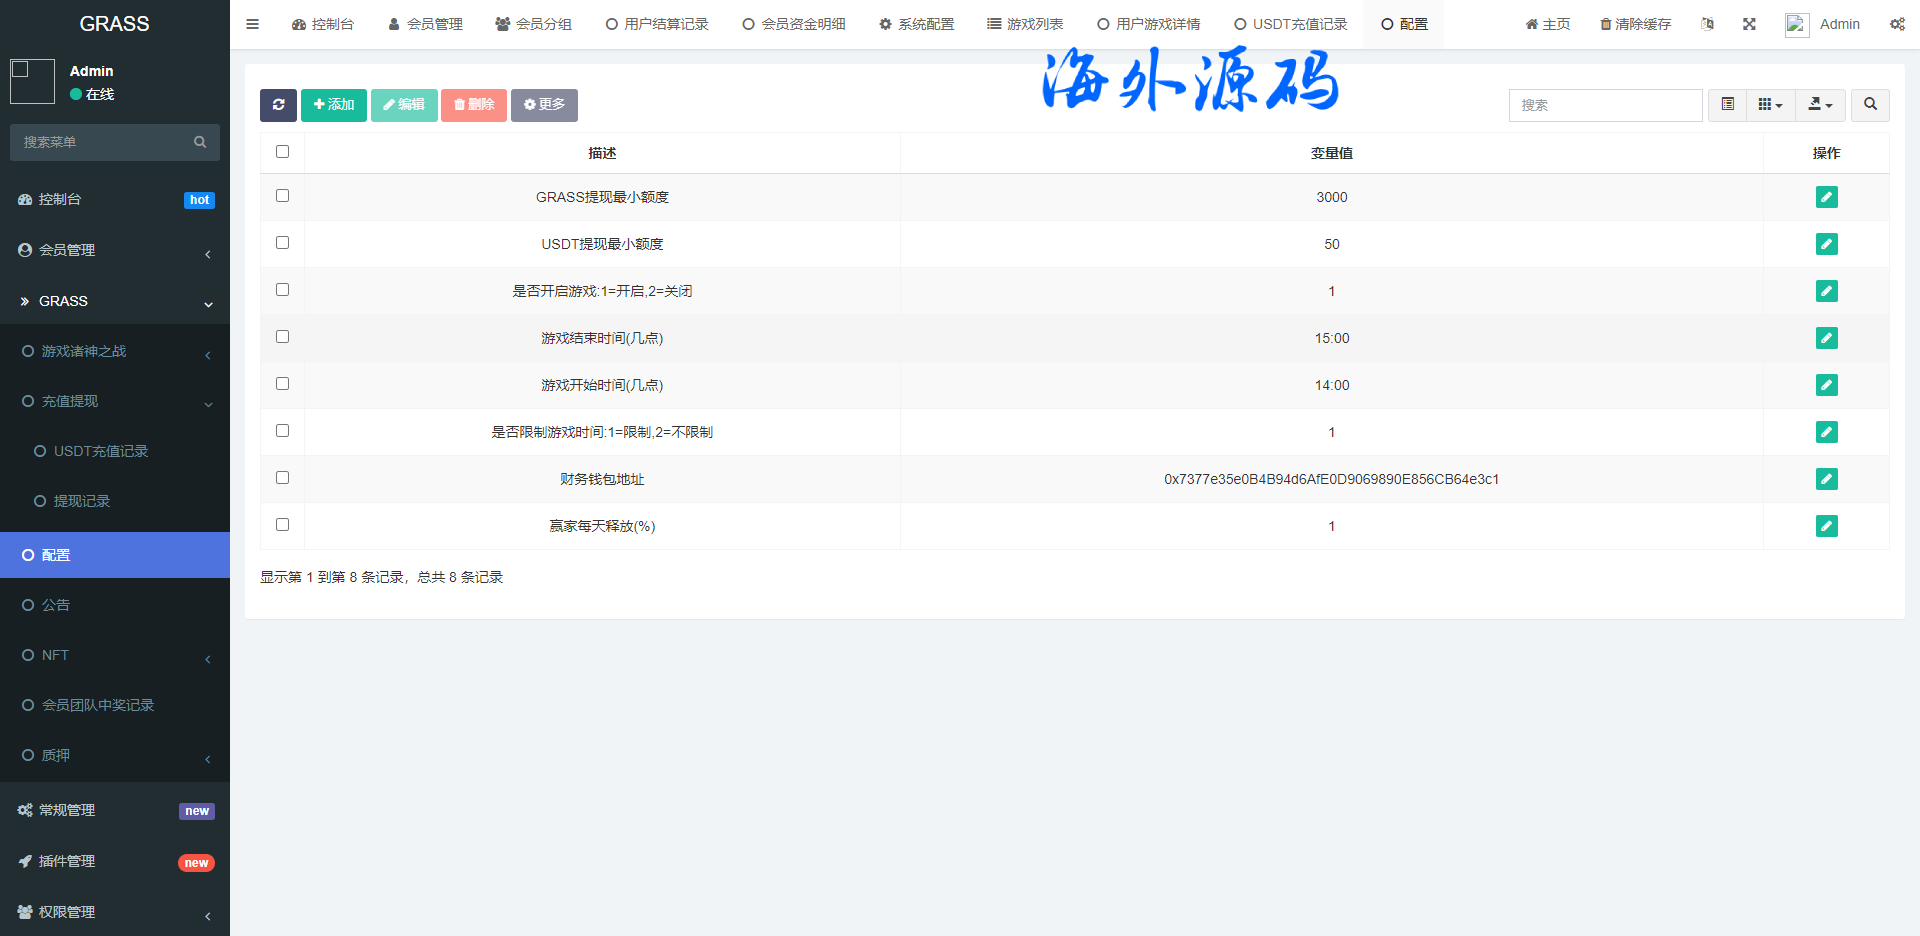Select the checkbox for 游戏结束时间 row

282,337
